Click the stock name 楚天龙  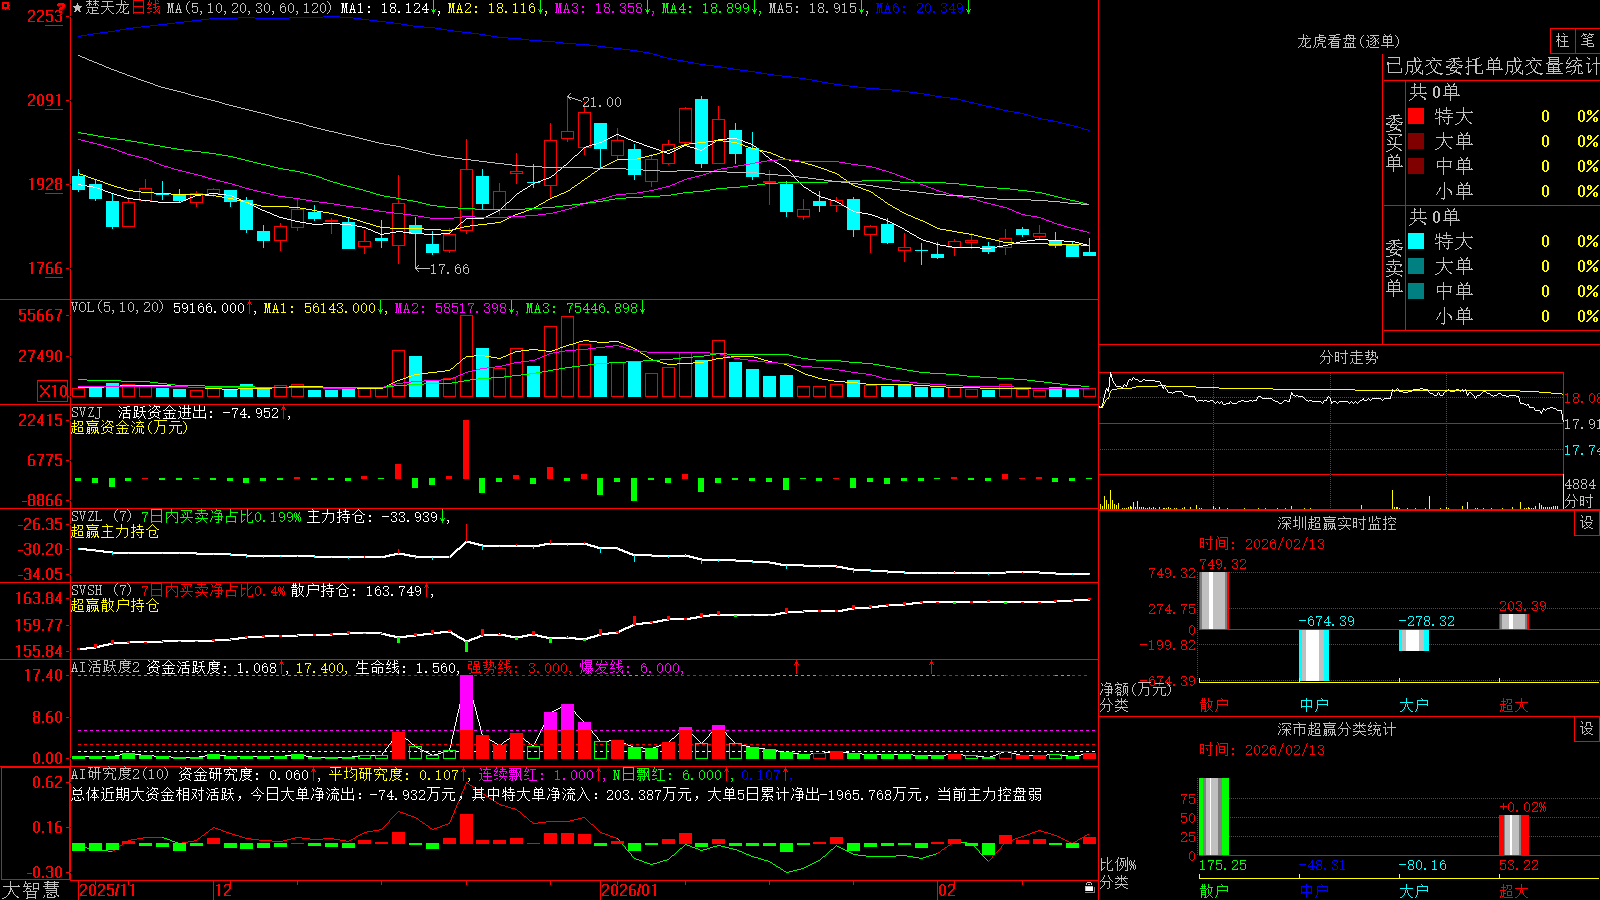click(108, 8)
